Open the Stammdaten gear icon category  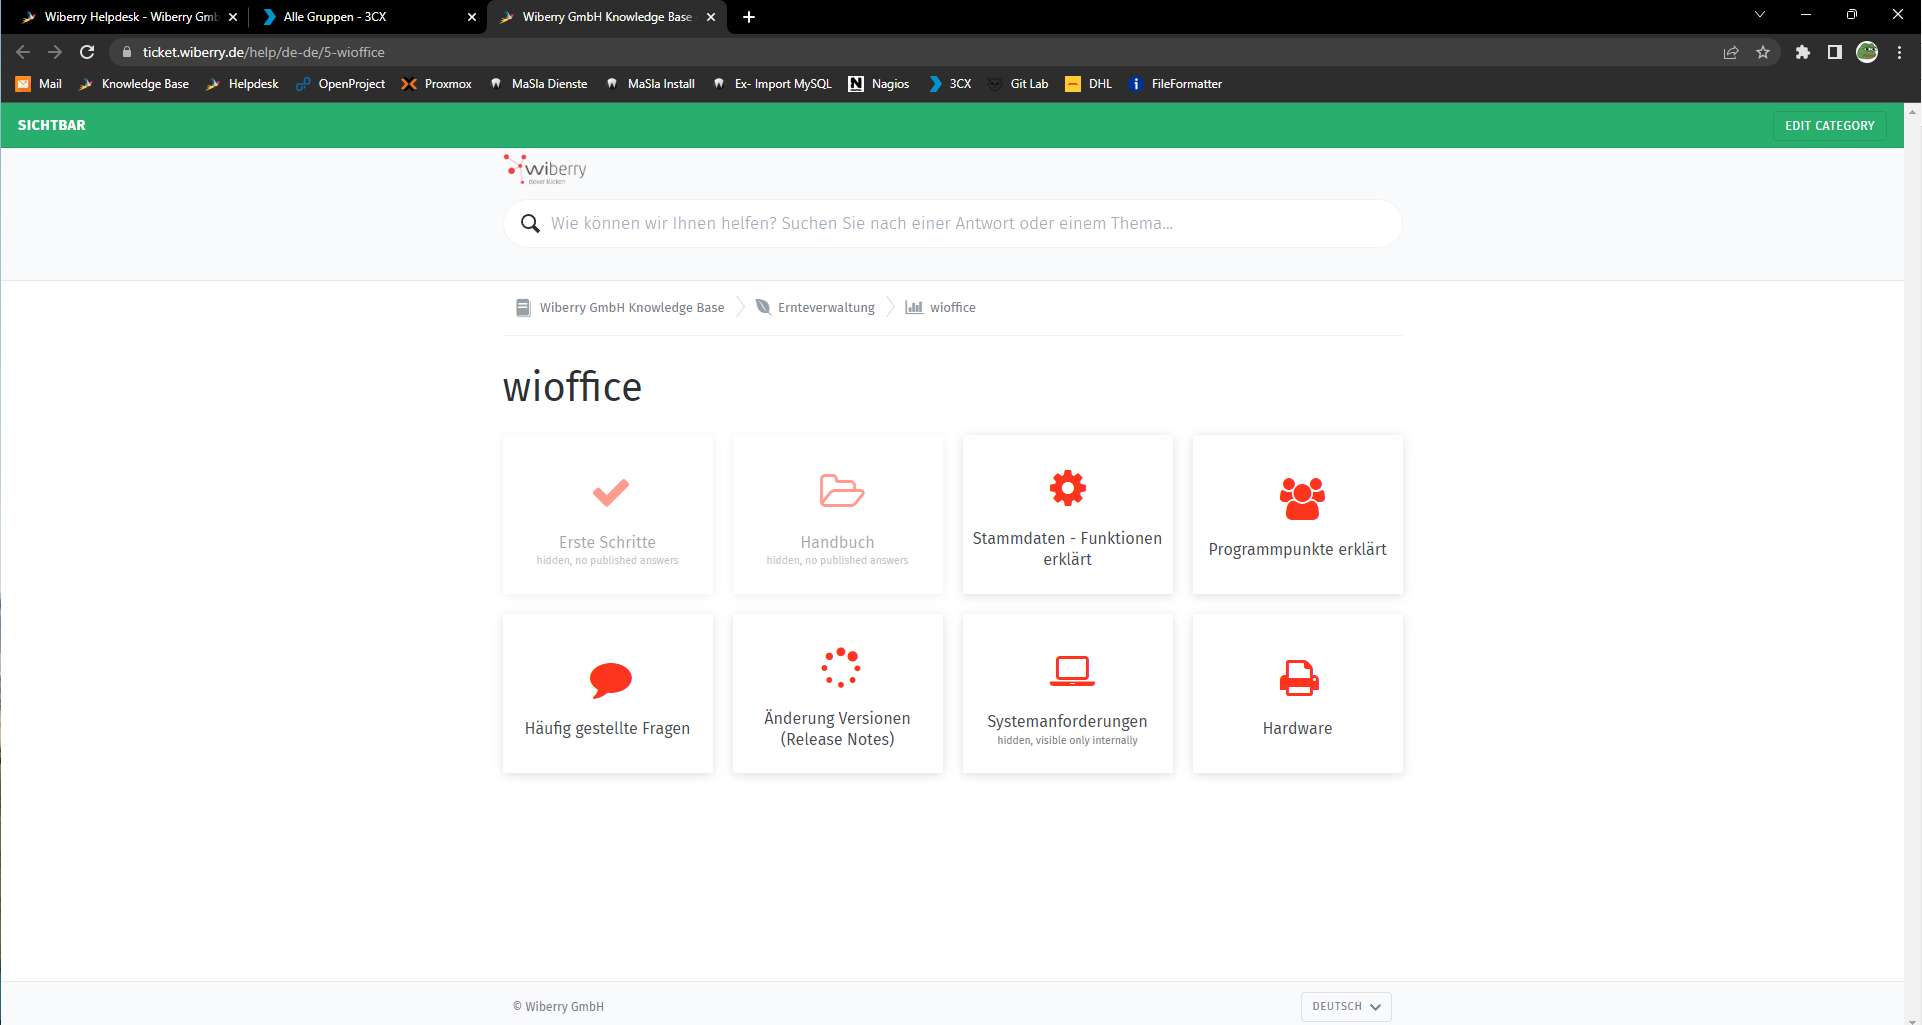coord(1067,488)
